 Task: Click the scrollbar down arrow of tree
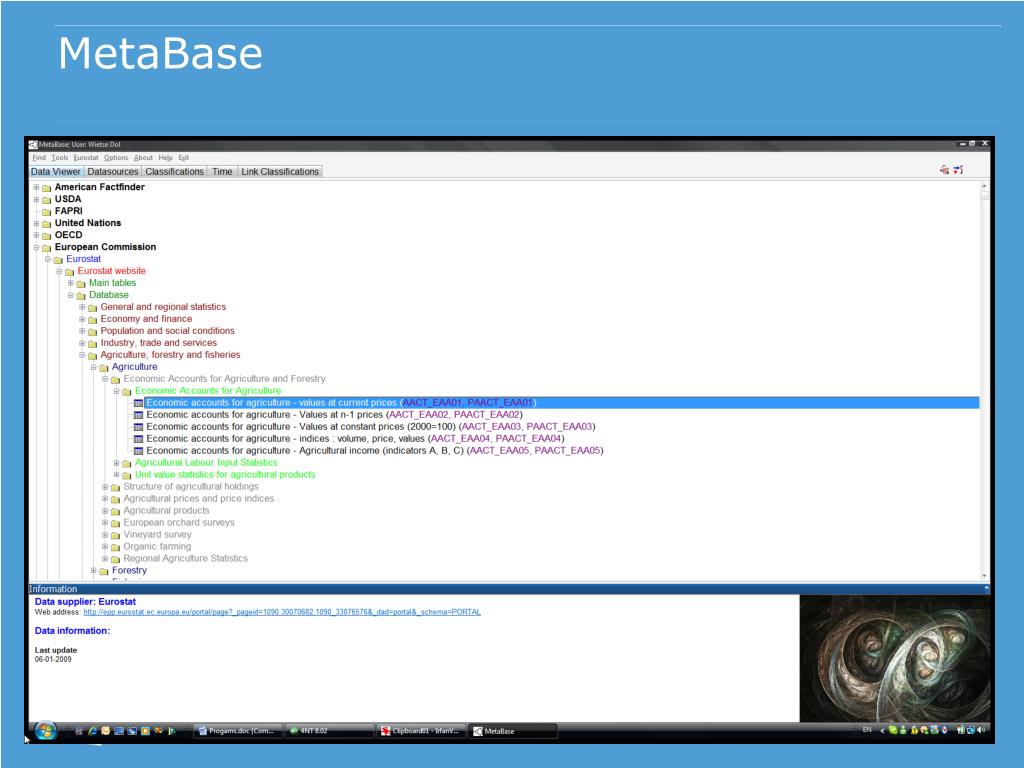pos(984,576)
